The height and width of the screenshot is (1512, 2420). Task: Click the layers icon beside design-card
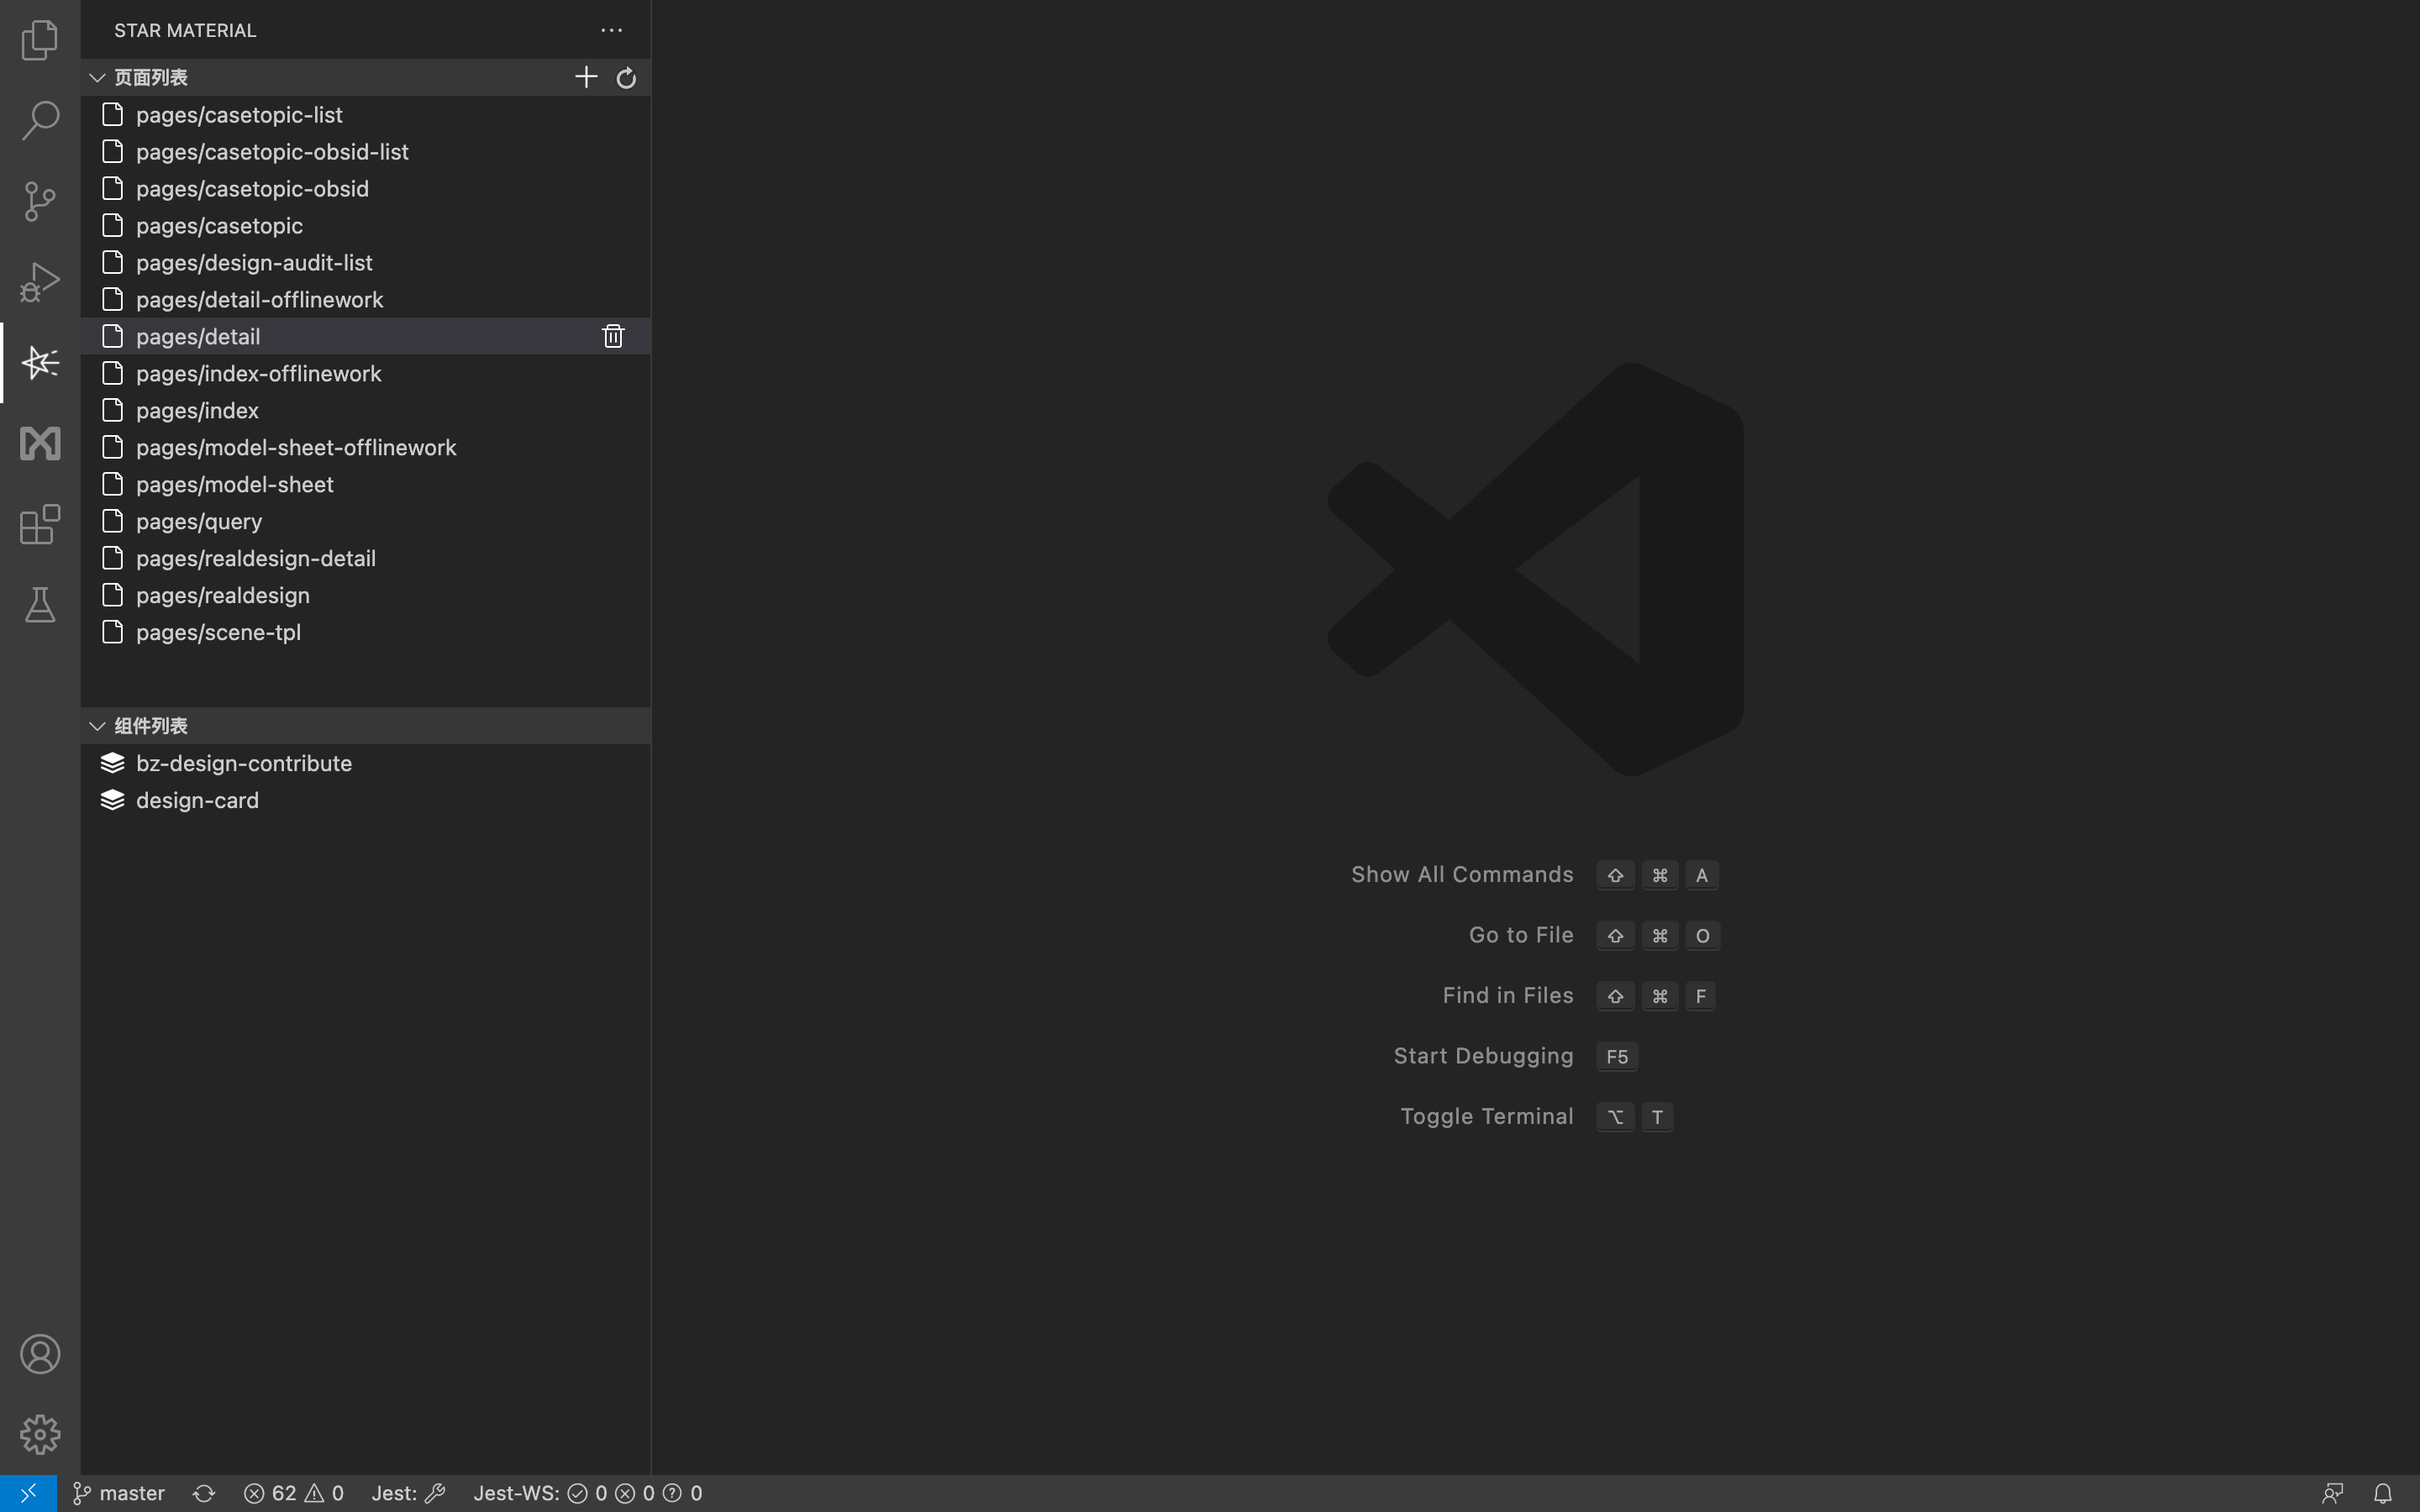(112, 800)
